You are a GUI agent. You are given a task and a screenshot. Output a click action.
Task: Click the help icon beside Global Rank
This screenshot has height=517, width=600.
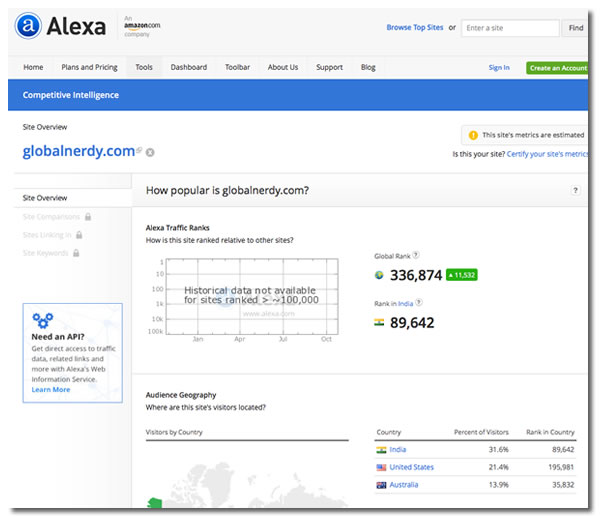[416, 256]
